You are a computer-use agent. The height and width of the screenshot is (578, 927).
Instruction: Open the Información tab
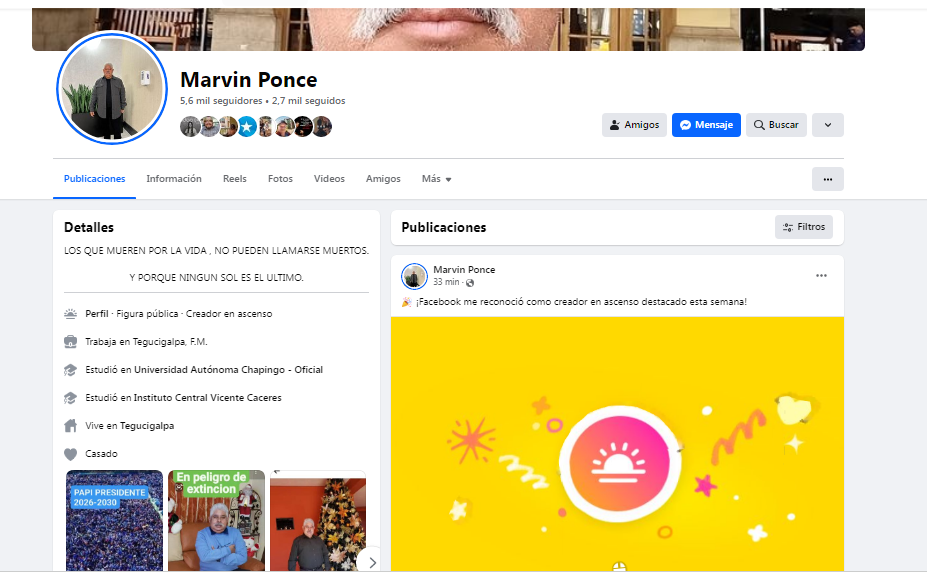(174, 178)
